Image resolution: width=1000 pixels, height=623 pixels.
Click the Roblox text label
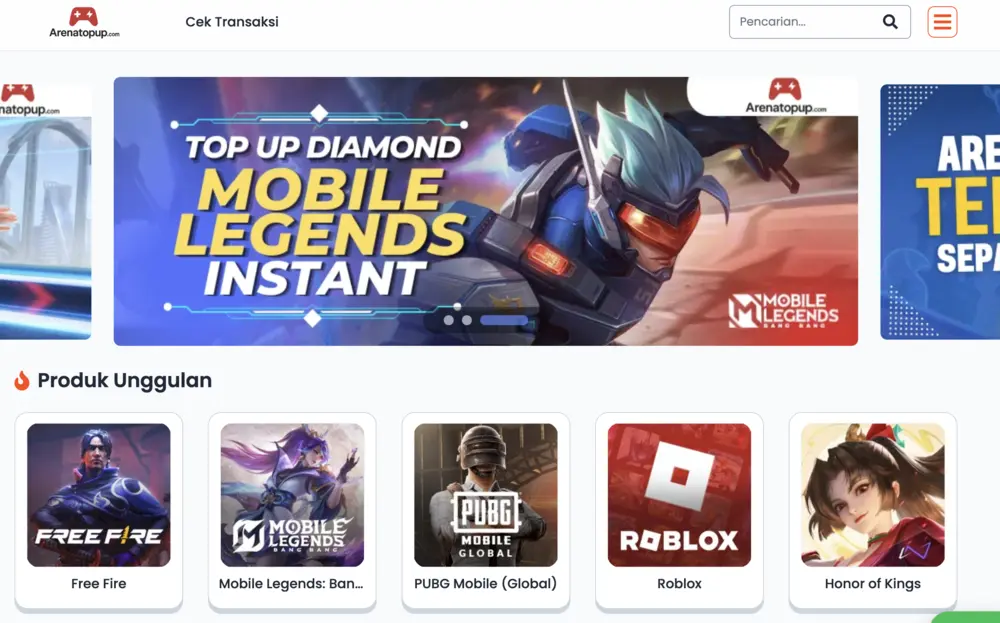pos(679,583)
